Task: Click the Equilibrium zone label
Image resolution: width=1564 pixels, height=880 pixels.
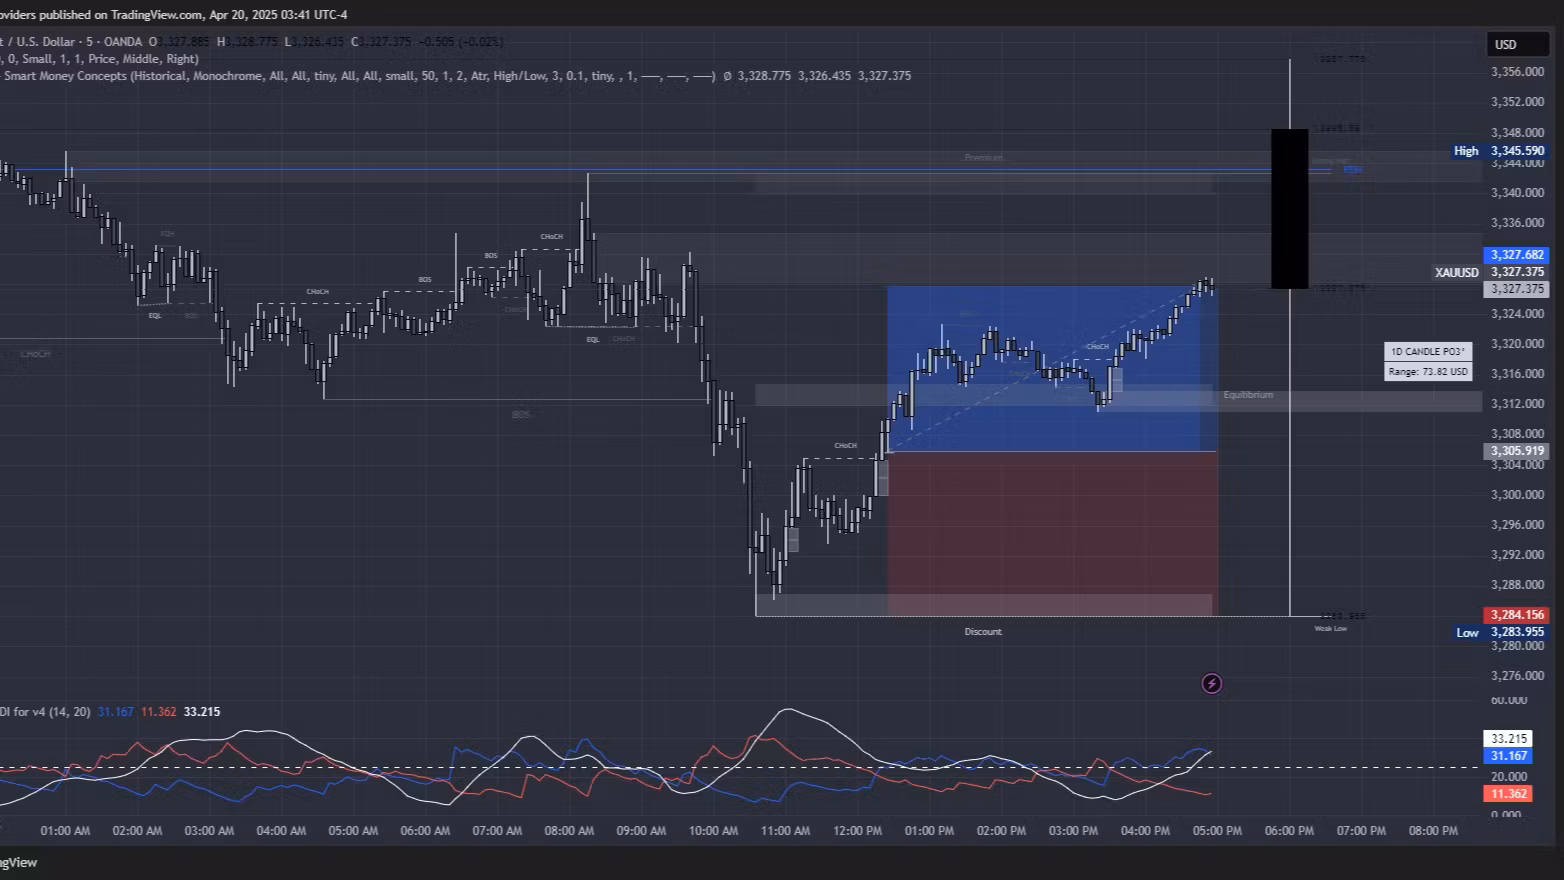Action: [x=1248, y=395]
